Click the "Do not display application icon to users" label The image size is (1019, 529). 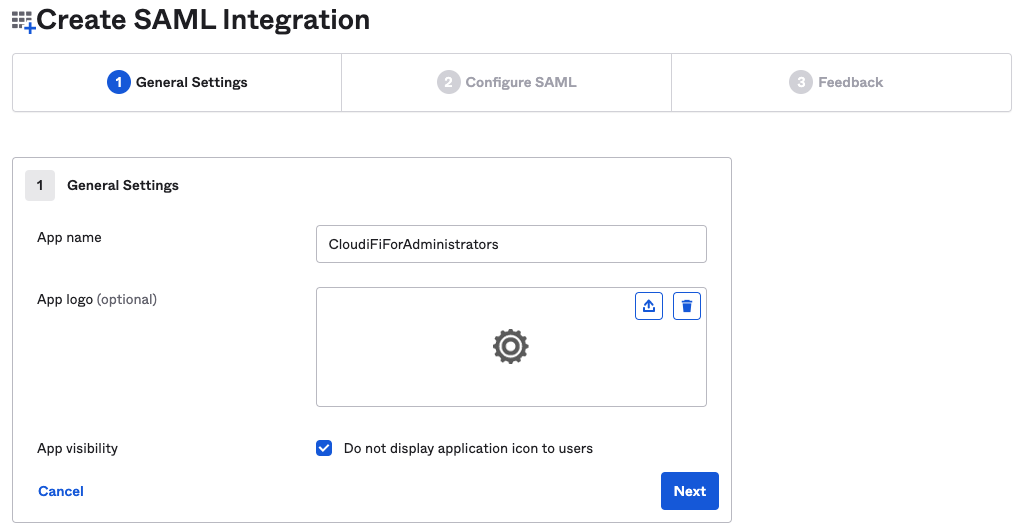[468, 448]
